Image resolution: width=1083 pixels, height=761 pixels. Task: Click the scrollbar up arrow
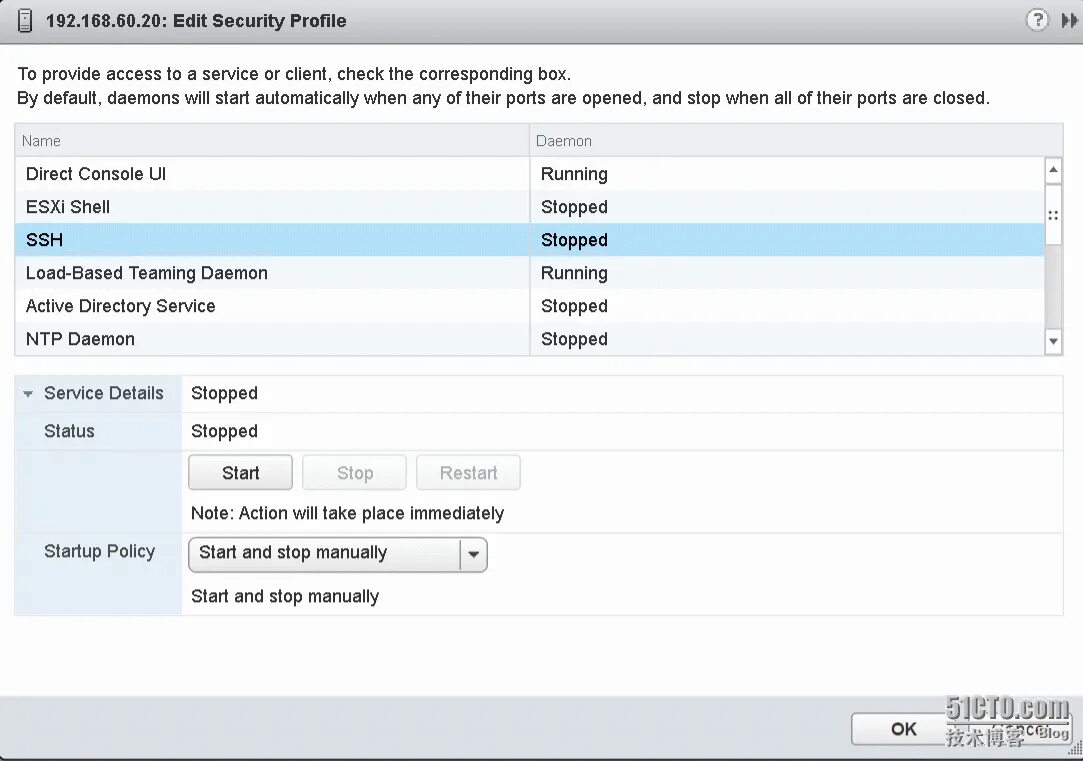[x=1053, y=169]
